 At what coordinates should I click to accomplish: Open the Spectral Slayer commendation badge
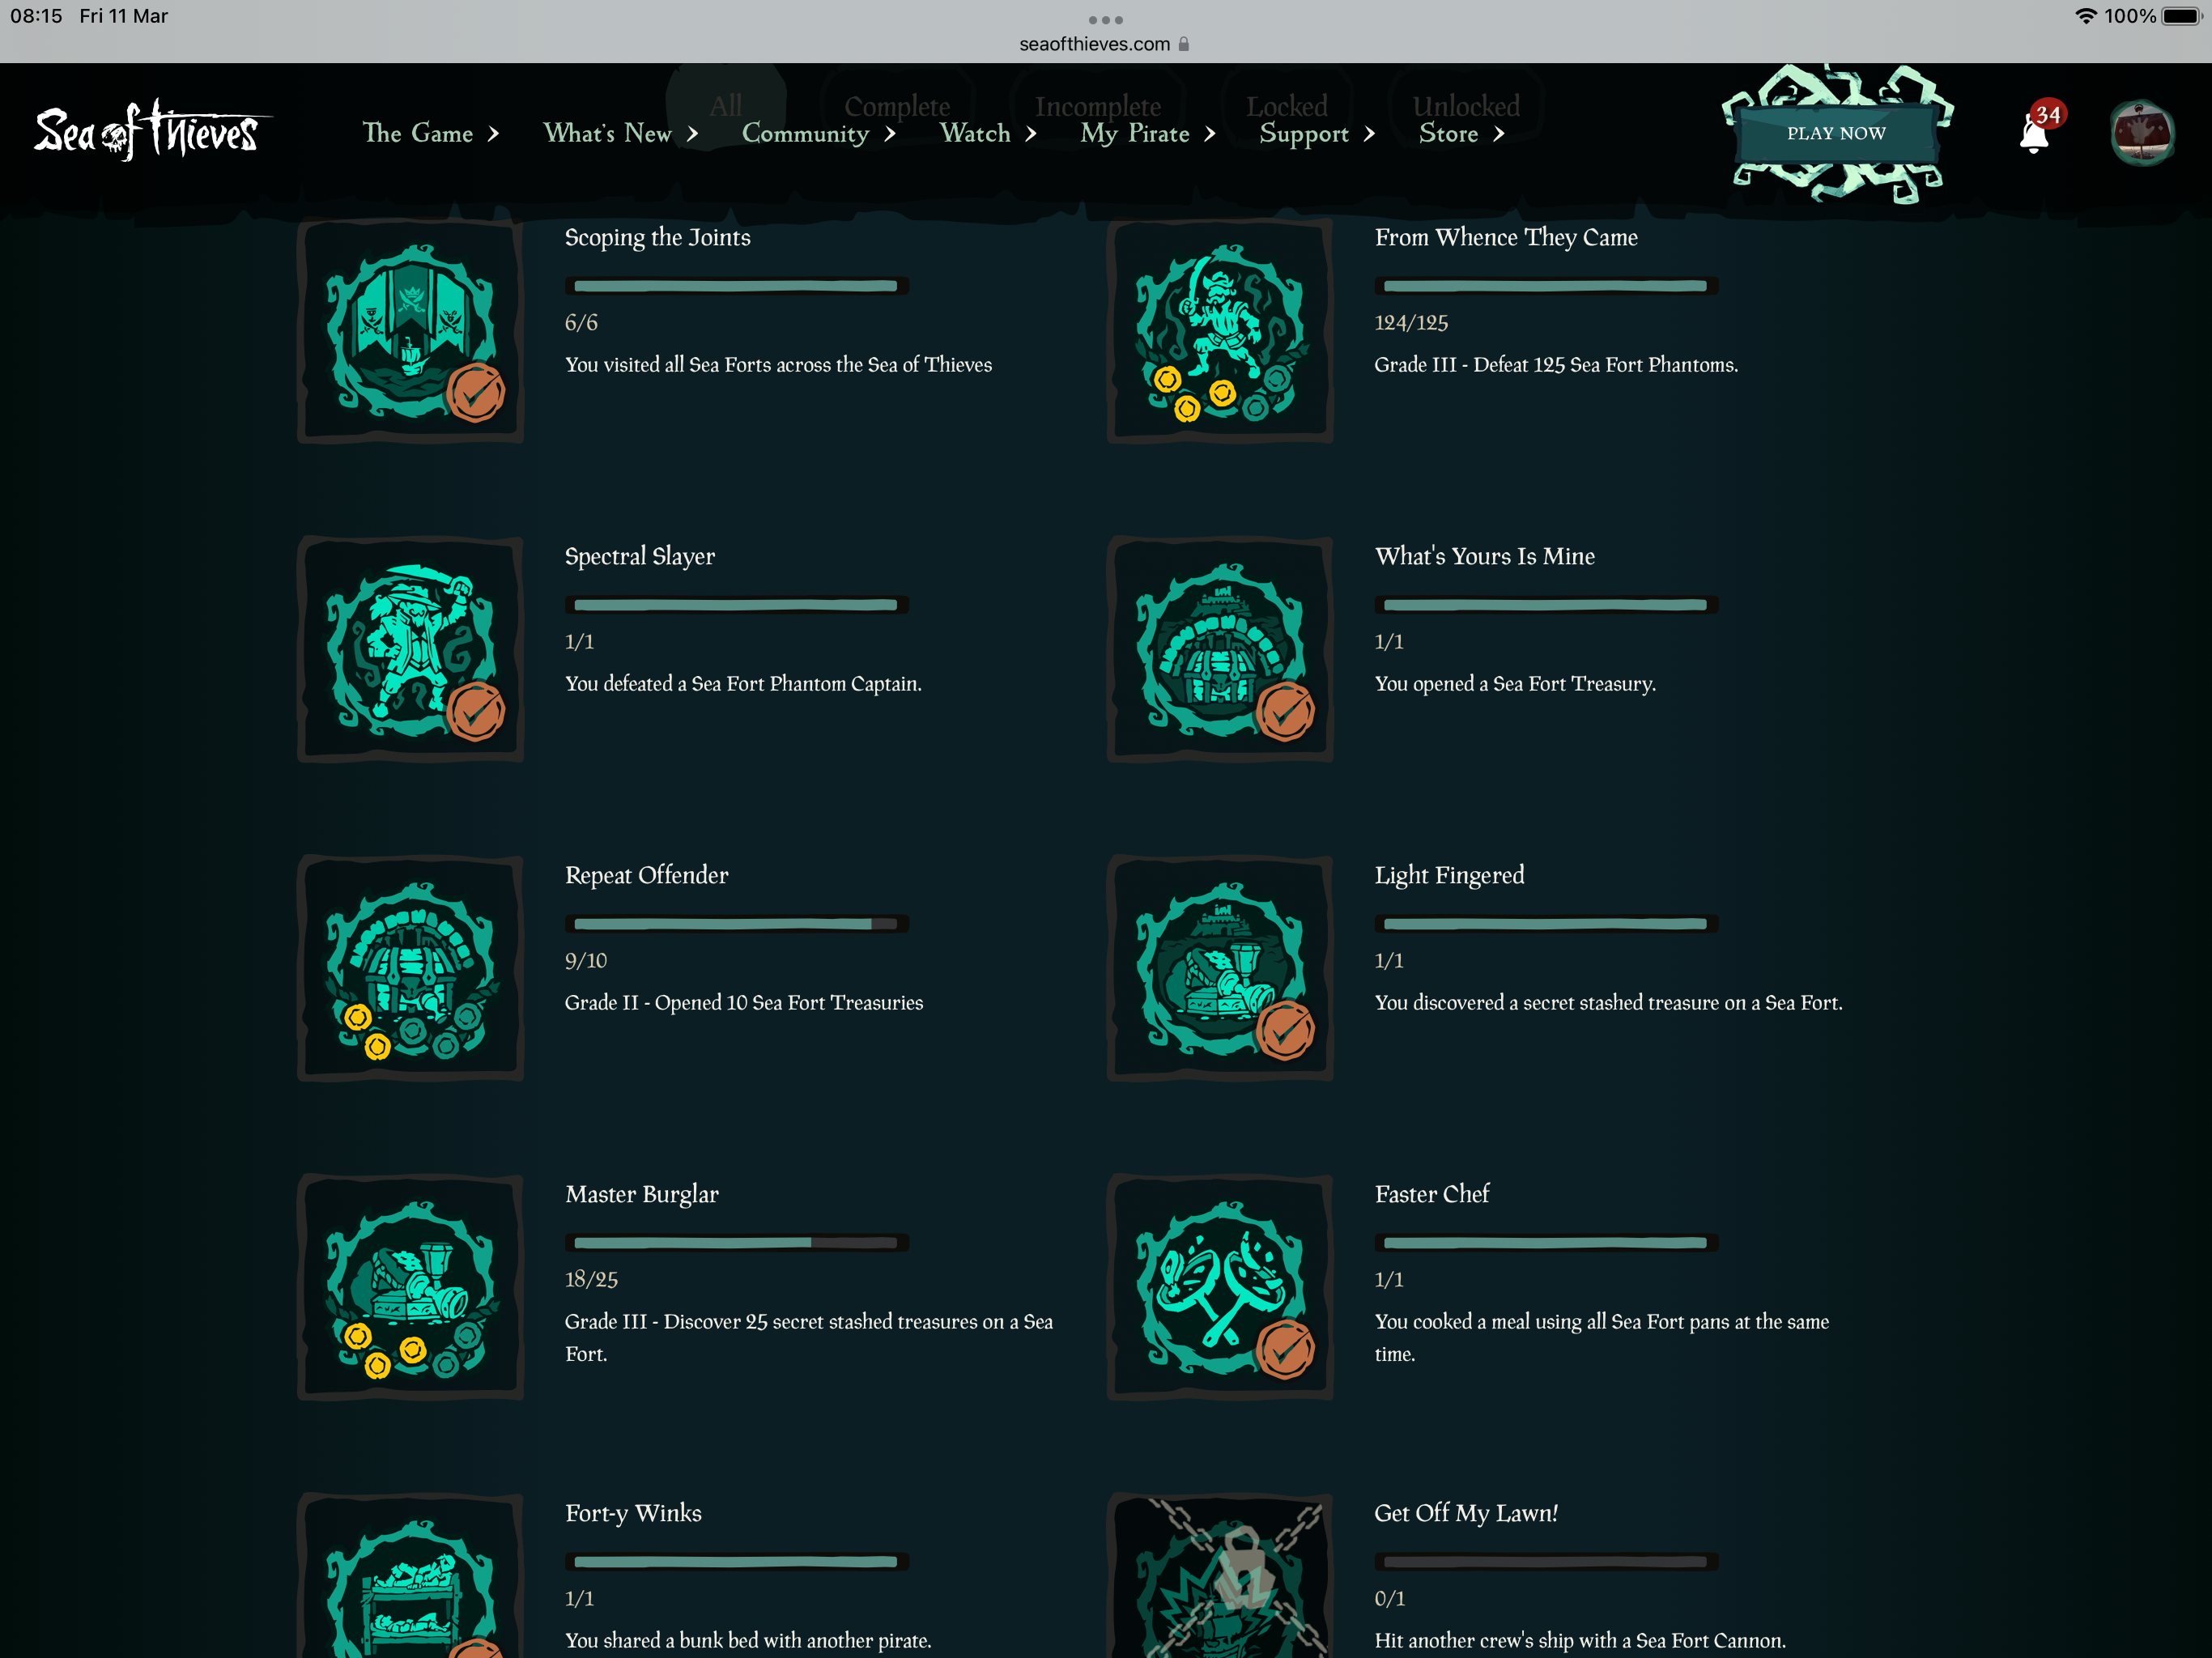tap(411, 650)
